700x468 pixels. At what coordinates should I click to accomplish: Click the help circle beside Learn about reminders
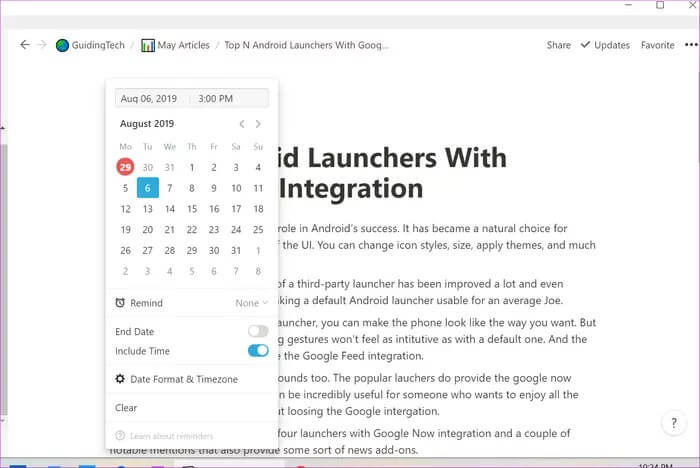tap(120, 435)
